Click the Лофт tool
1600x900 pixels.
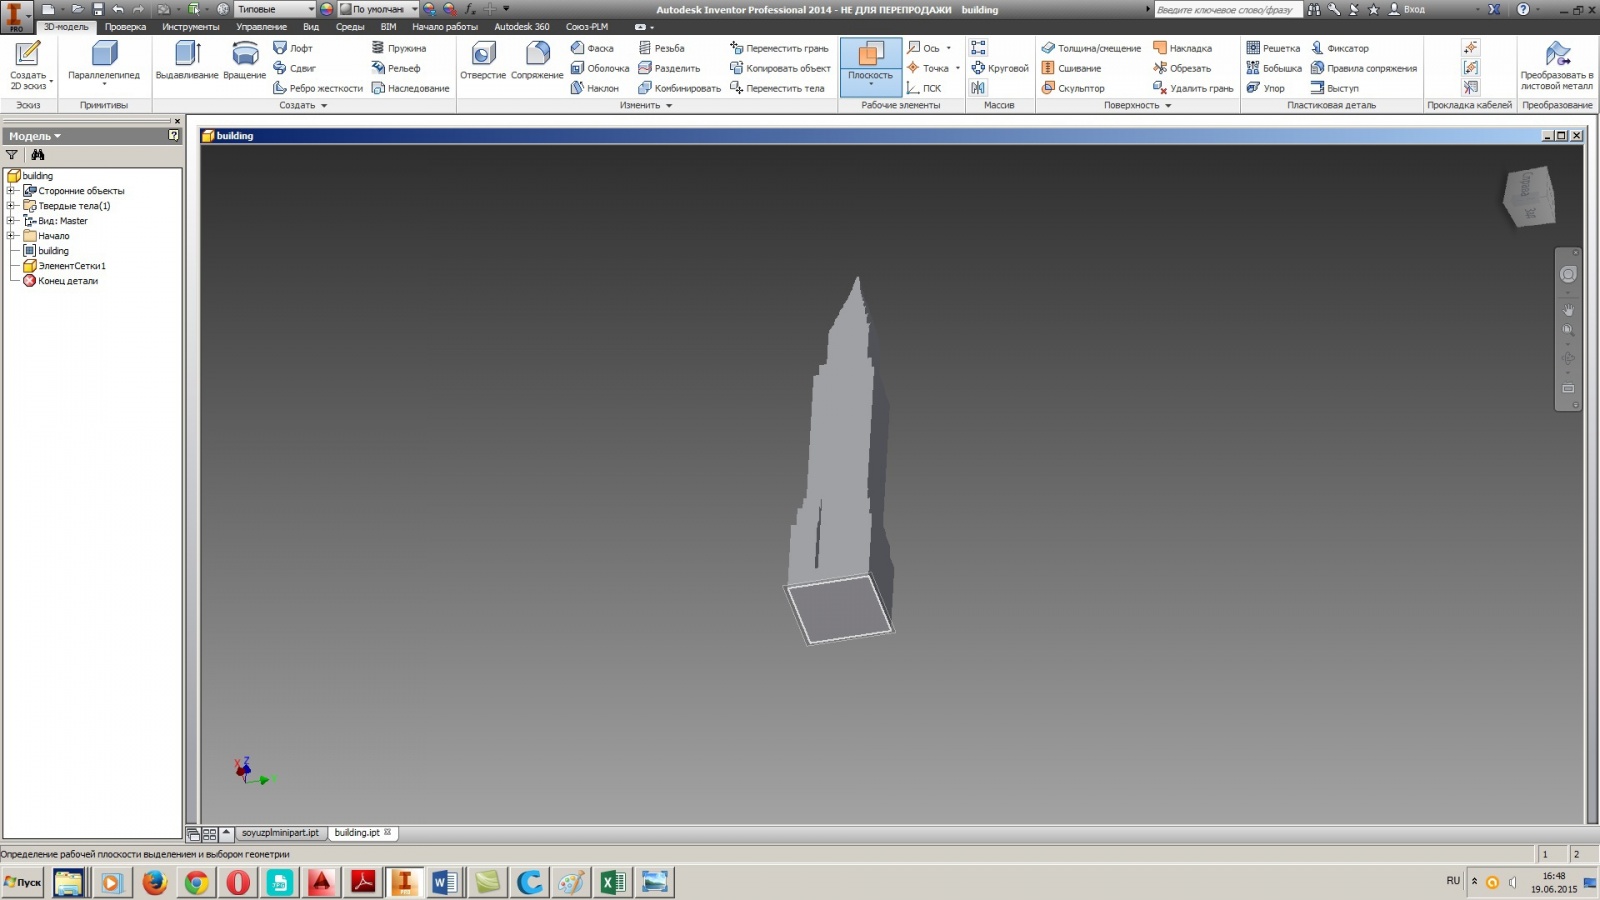coord(293,48)
